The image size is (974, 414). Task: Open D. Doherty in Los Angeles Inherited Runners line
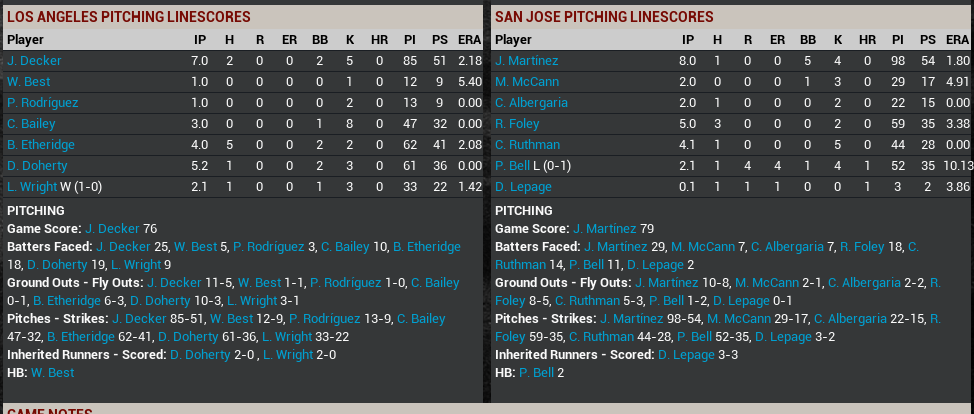click(x=198, y=355)
